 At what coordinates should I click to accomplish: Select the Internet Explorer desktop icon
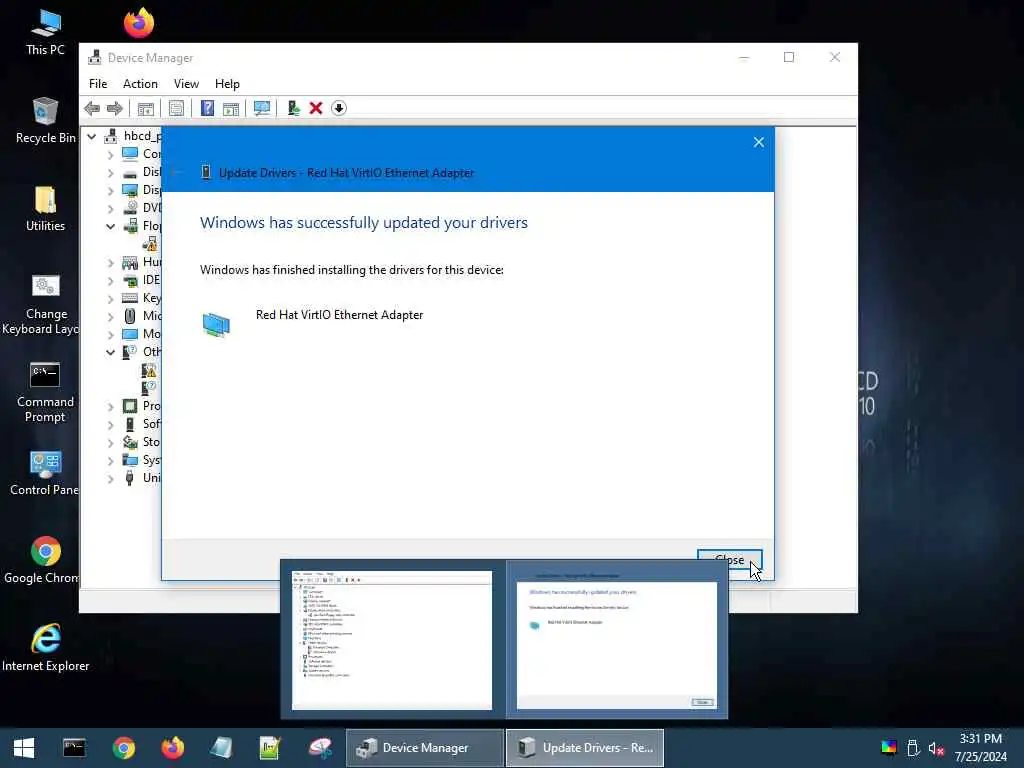(45, 648)
